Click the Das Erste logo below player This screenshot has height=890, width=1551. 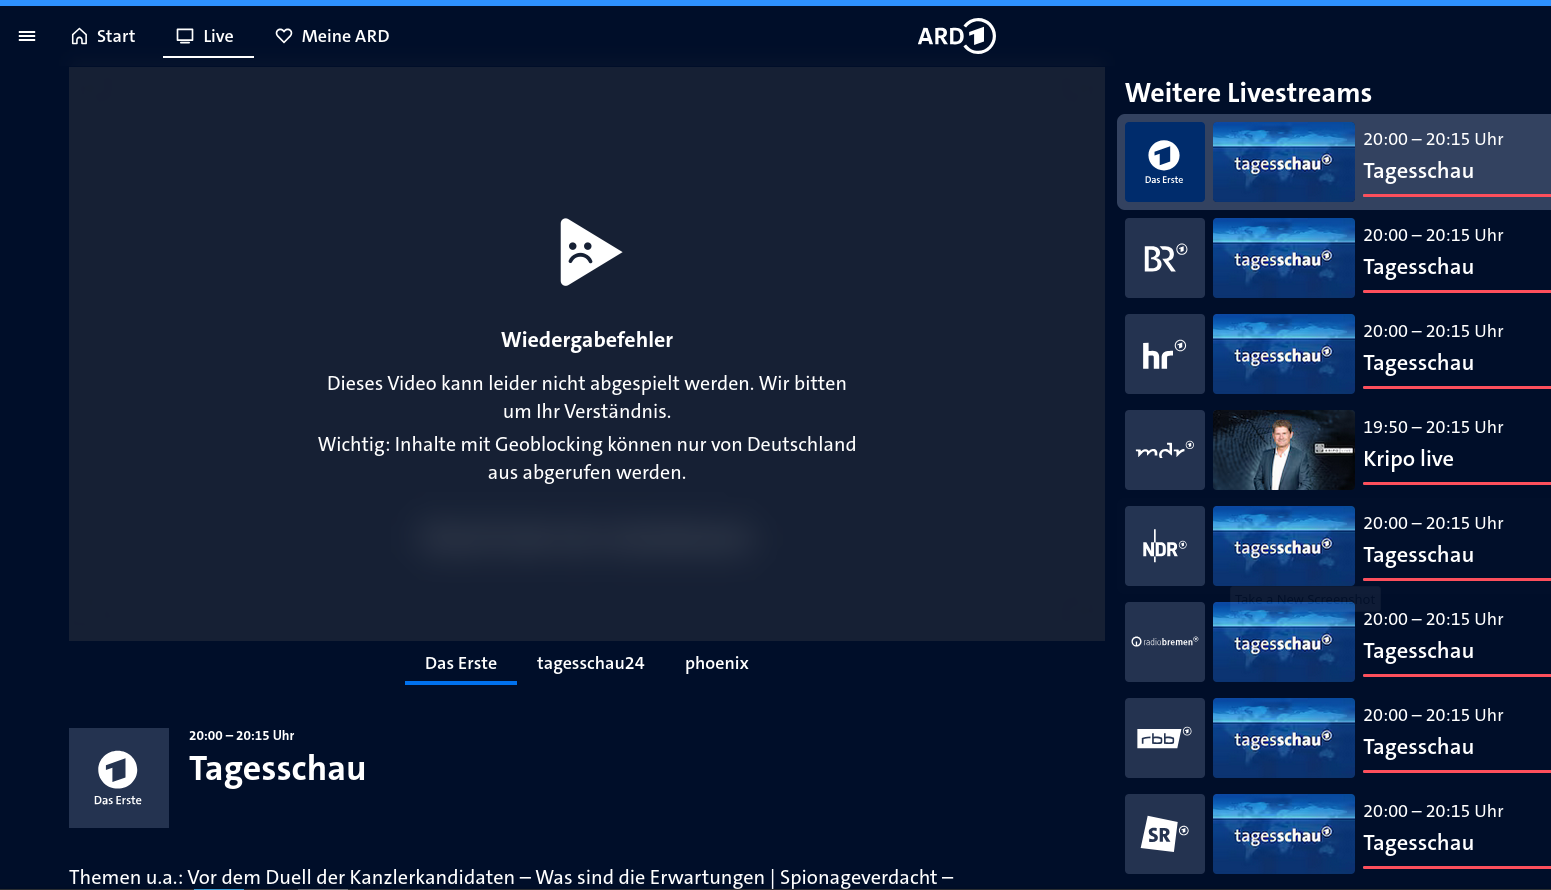[118, 777]
